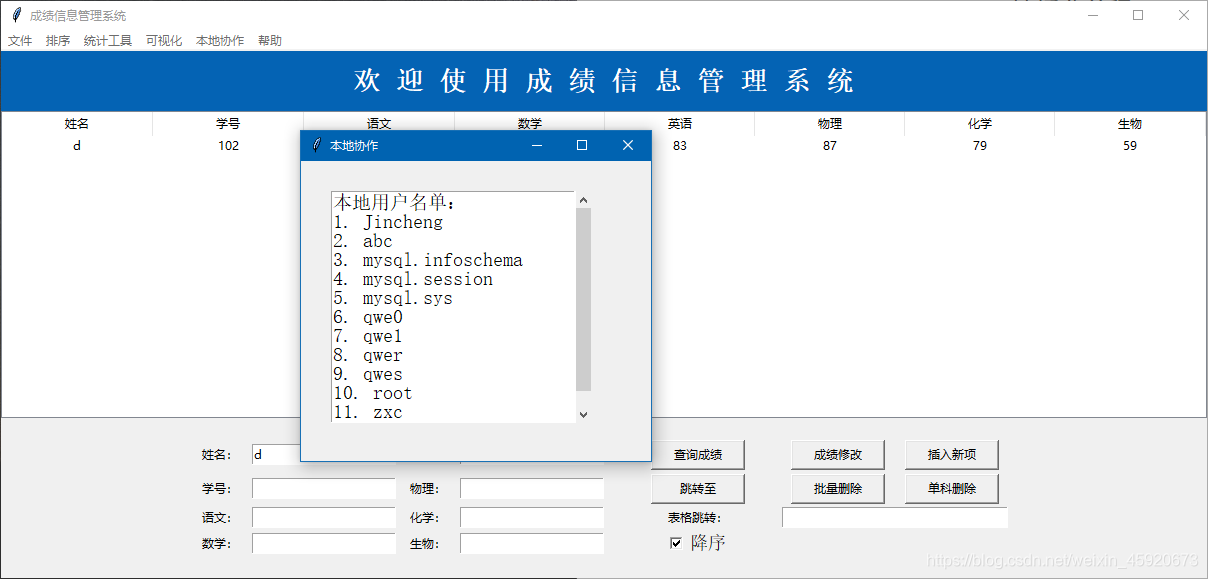1208x579 pixels.
Task: Click the Python icon on the 本地协作 dialog
Action: (x=316, y=145)
